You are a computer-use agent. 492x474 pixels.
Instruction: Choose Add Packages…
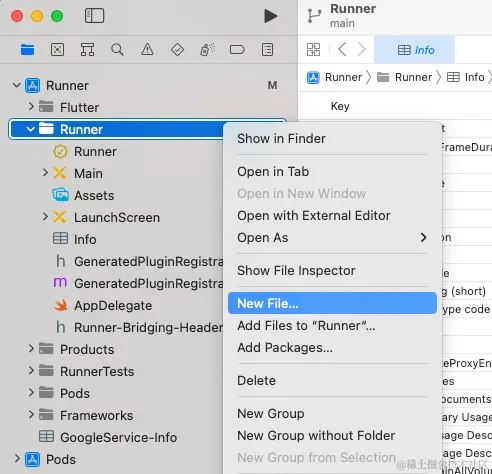[332, 348]
